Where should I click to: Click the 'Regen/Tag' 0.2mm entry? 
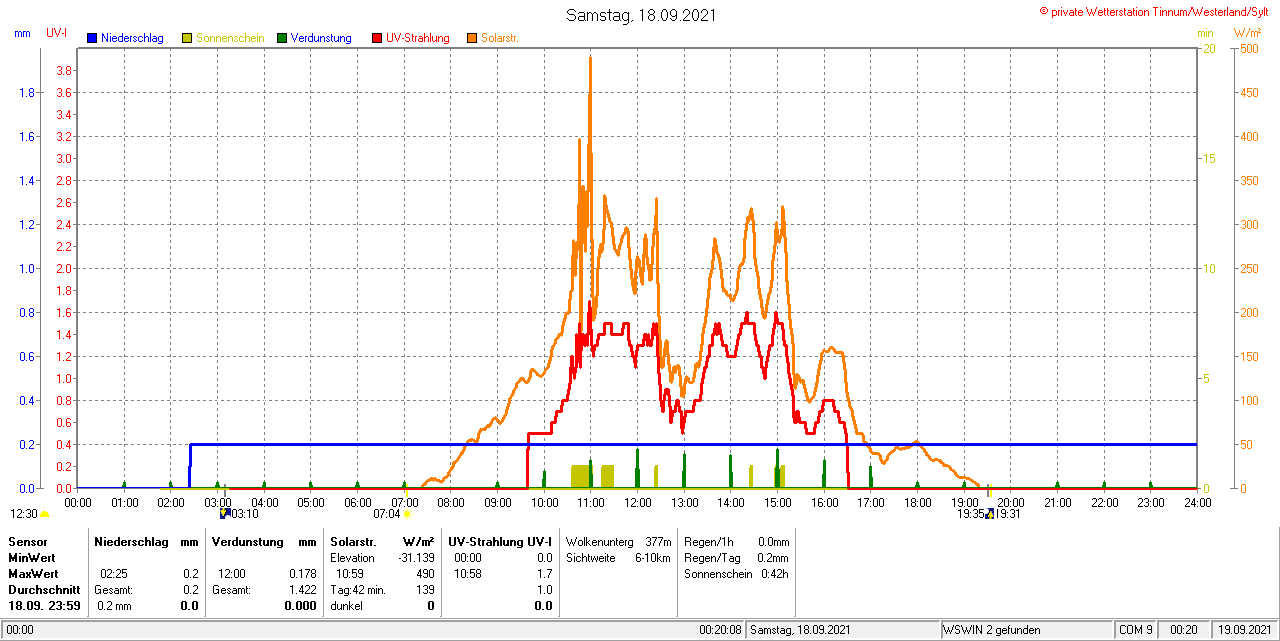tap(737, 557)
